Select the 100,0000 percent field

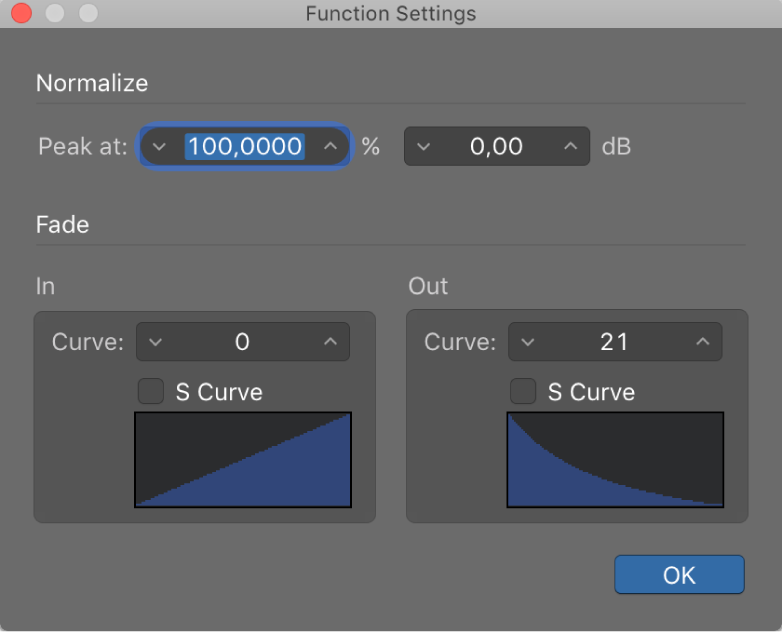coord(244,147)
